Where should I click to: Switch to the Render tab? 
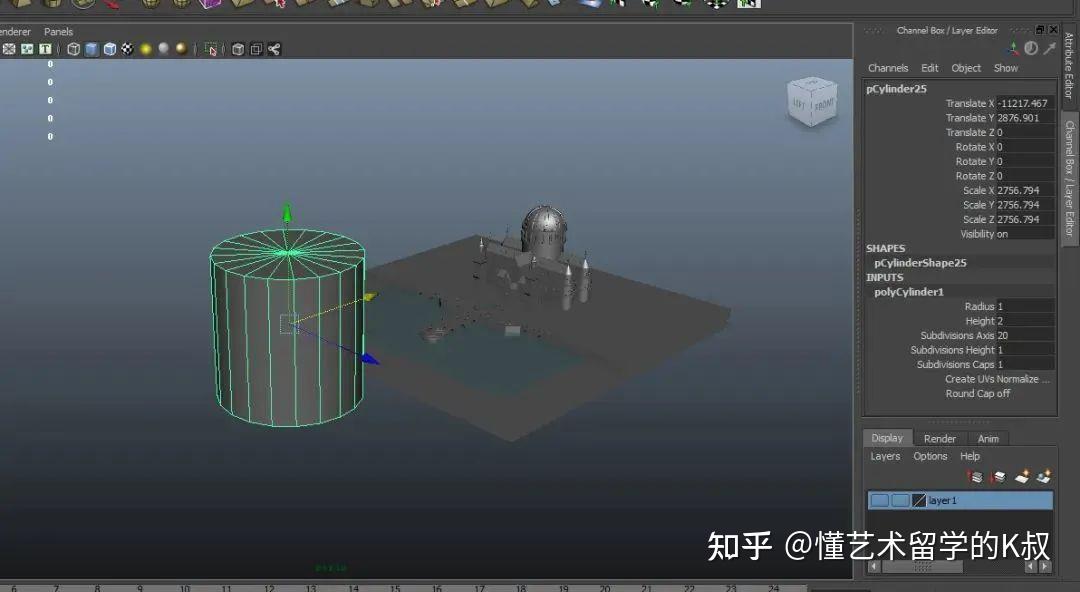939,438
